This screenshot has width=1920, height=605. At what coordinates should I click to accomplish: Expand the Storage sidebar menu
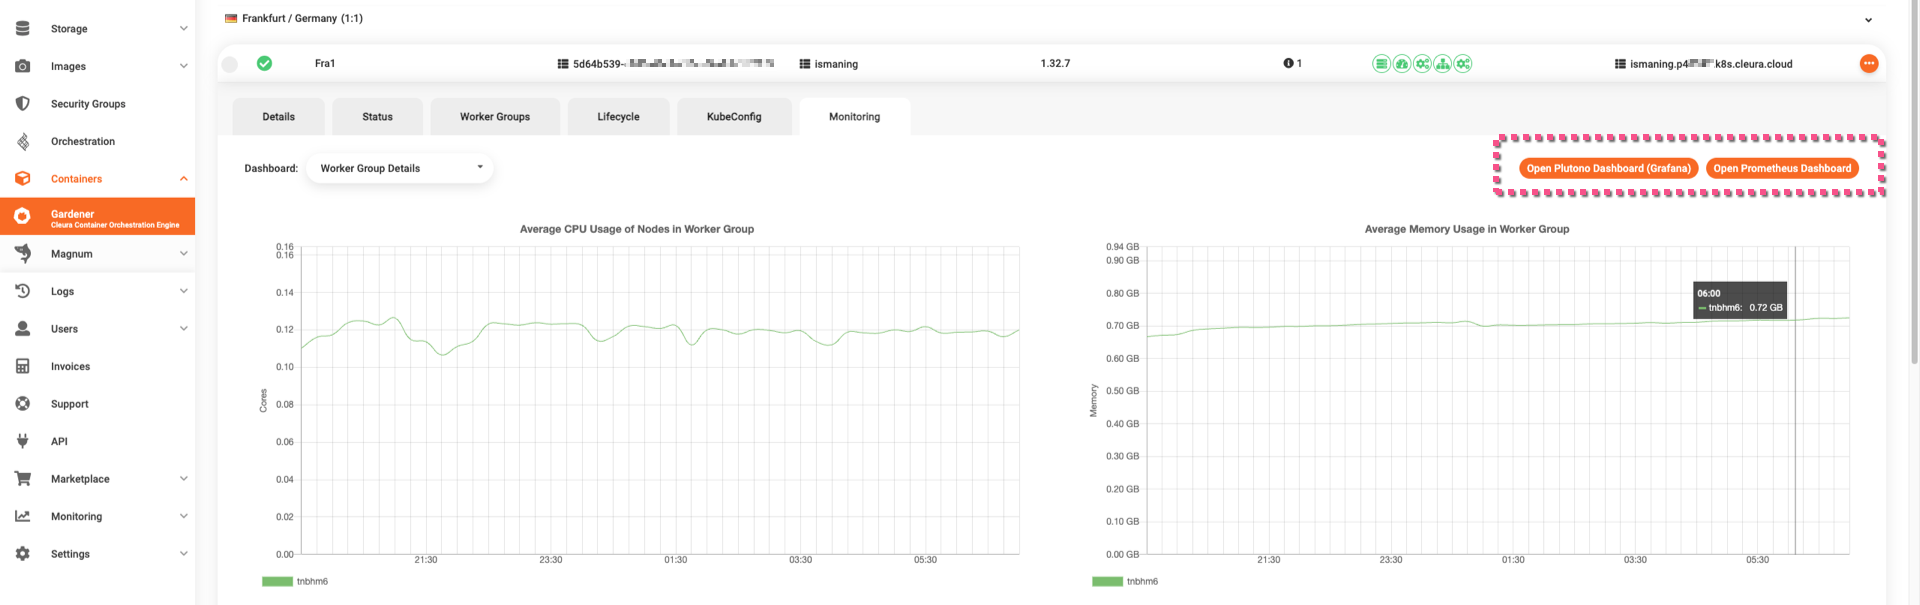point(183,29)
